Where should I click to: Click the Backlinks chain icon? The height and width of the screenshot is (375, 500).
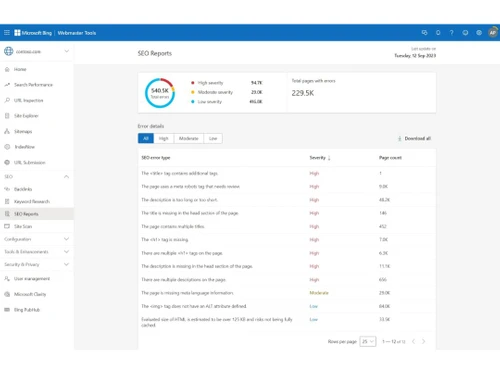(7, 189)
